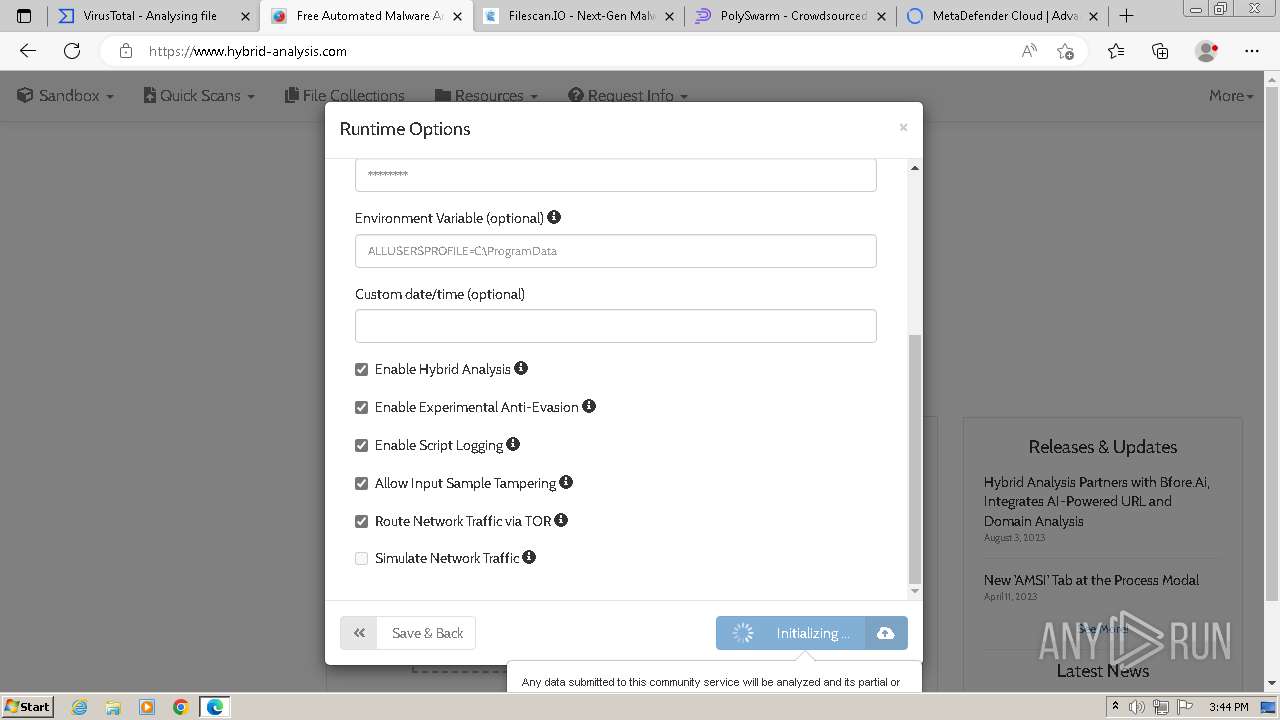Click the cloud upload icon button
Viewport: 1280px width, 720px height.
click(x=886, y=633)
